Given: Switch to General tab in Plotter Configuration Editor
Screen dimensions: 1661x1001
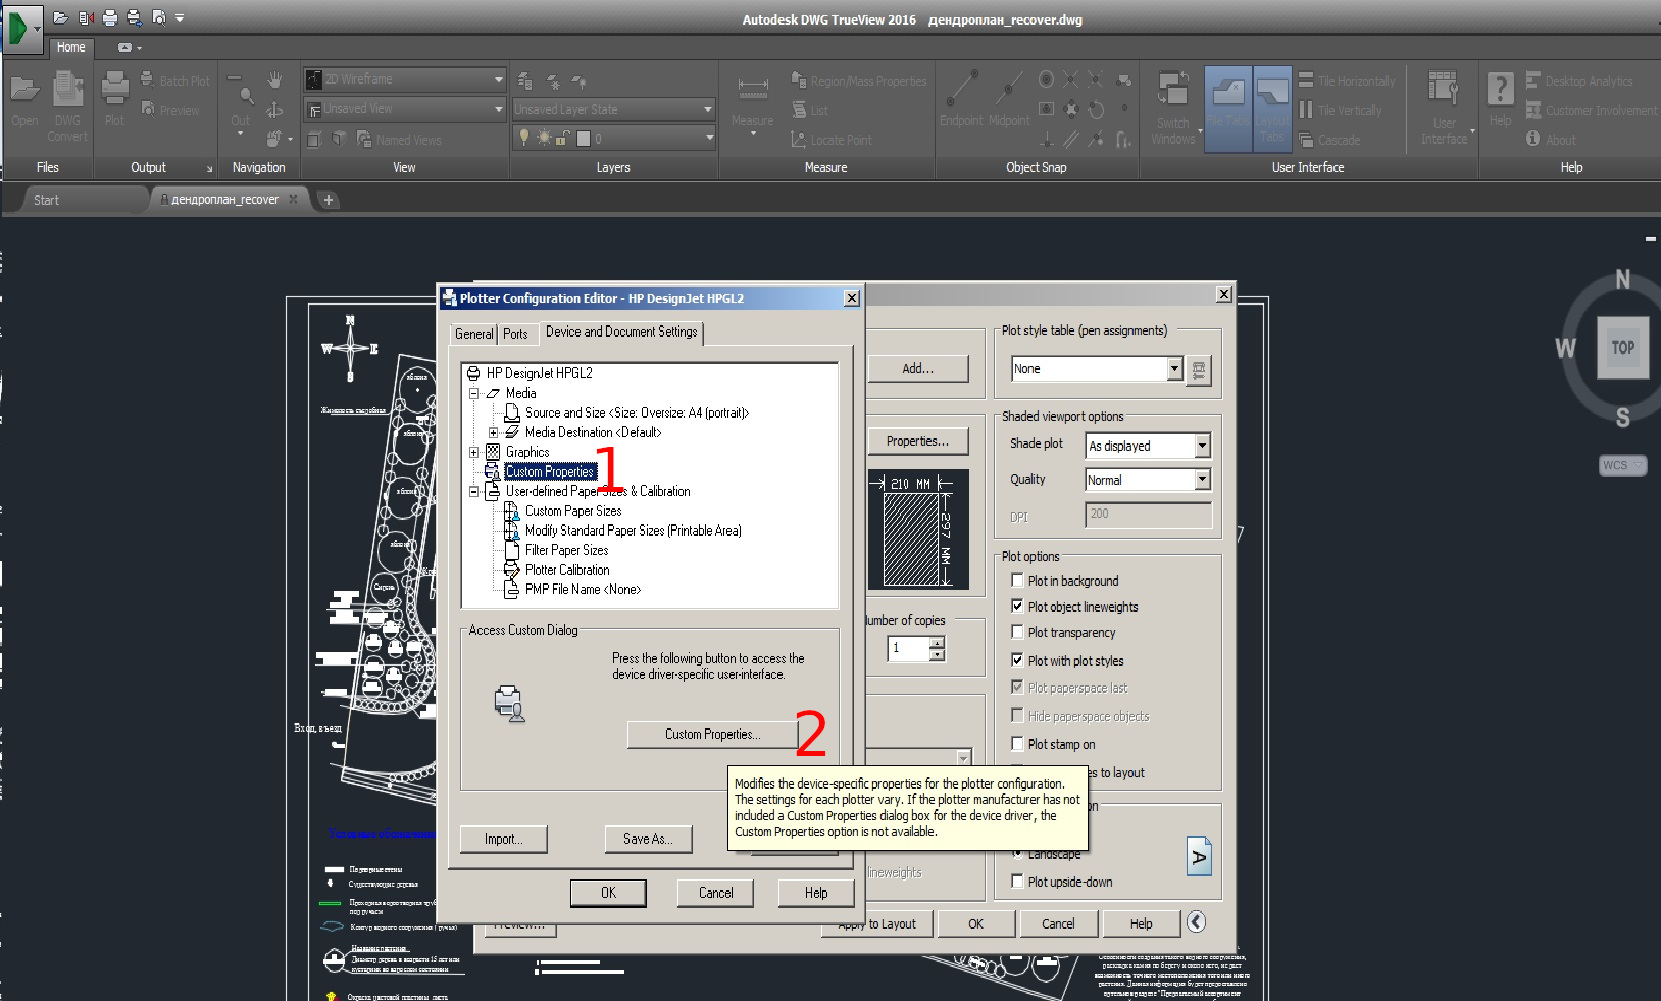Looking at the screenshot, I should (x=474, y=334).
